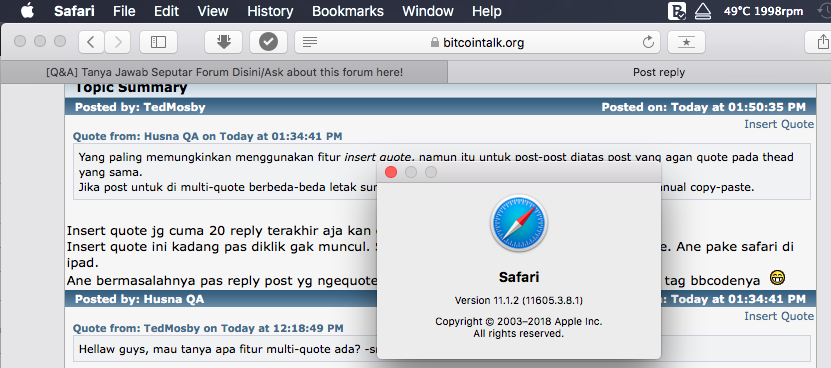The height and width of the screenshot is (368, 831).
Task: Open the Help menu
Action: [x=487, y=11]
